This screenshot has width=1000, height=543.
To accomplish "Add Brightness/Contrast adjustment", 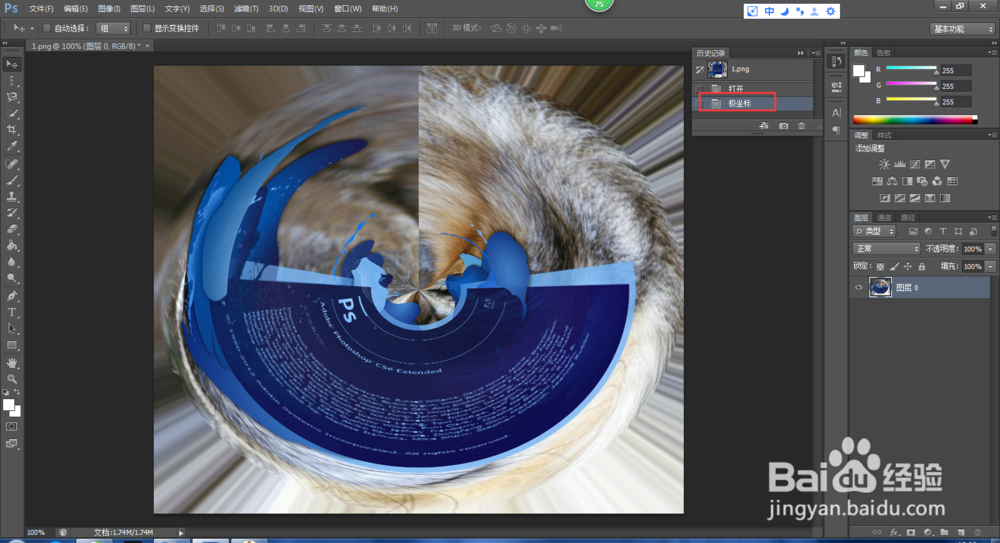I will (885, 164).
